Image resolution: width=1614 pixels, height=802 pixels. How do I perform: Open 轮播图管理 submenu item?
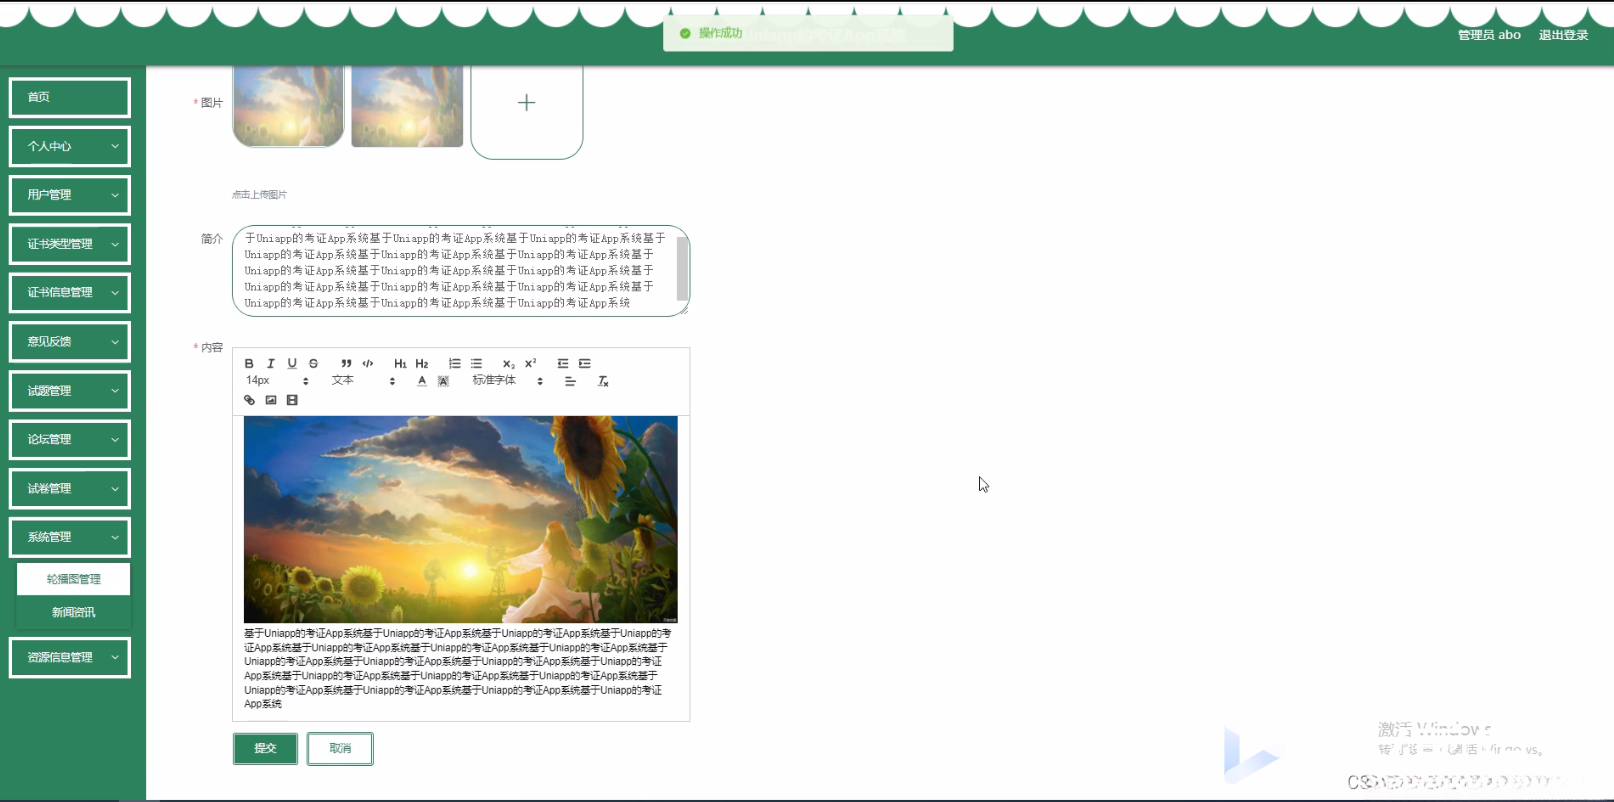73,579
